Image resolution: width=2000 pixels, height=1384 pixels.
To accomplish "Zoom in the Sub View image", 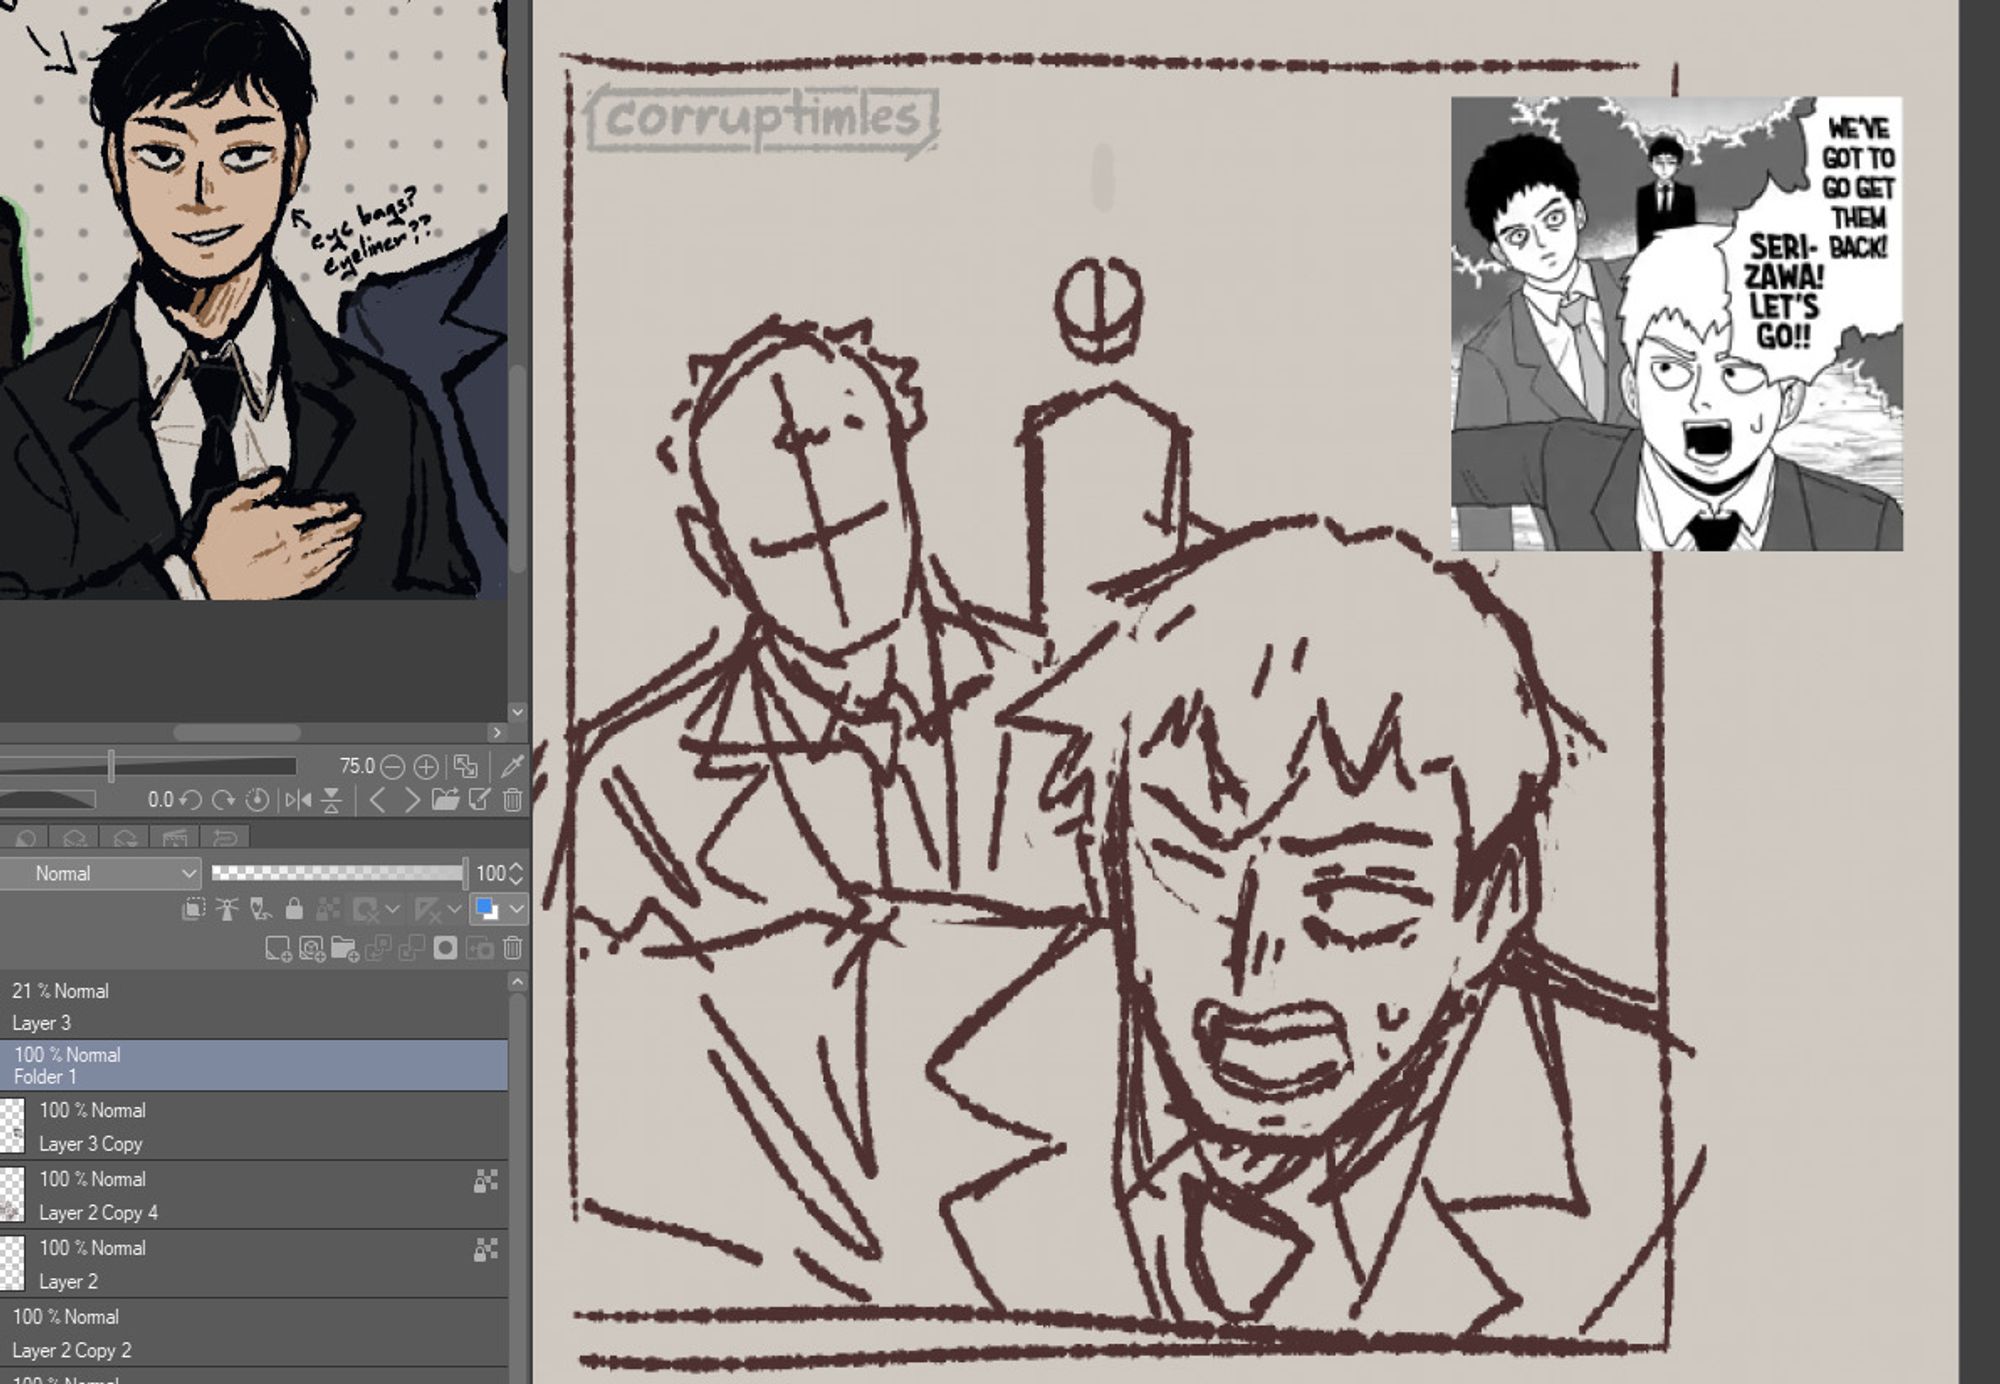I will tap(426, 767).
